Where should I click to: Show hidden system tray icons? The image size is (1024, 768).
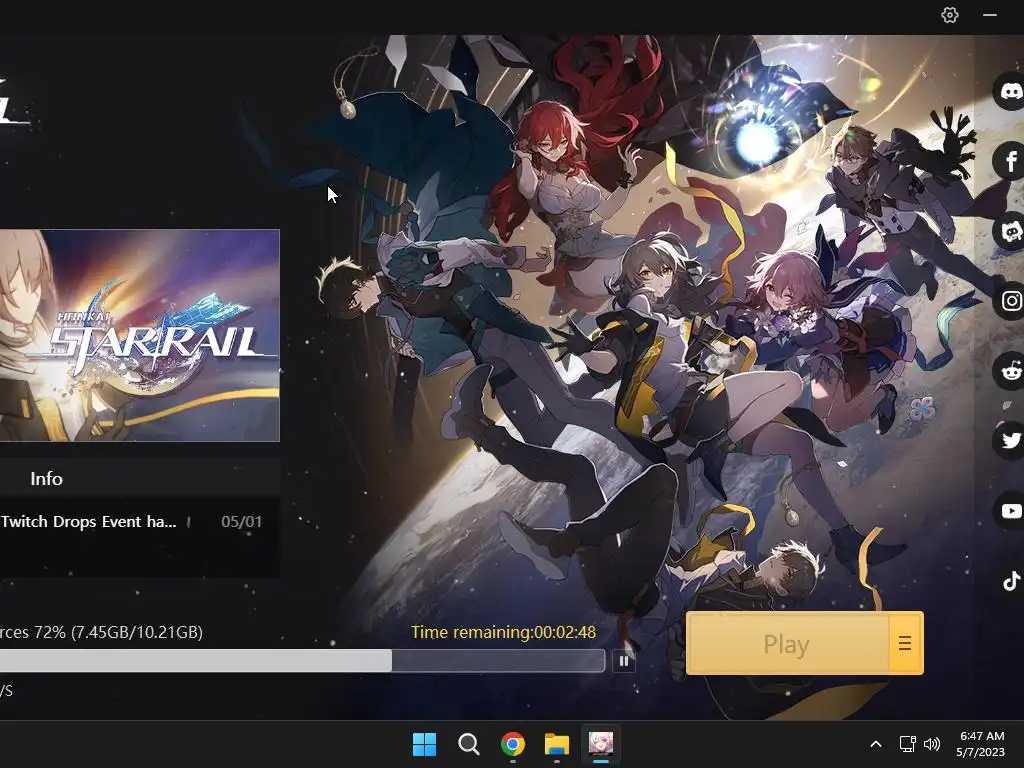coord(876,744)
